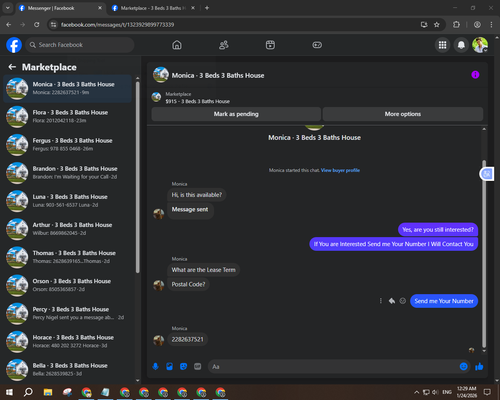Open the account profile picture menu

click(x=480, y=45)
